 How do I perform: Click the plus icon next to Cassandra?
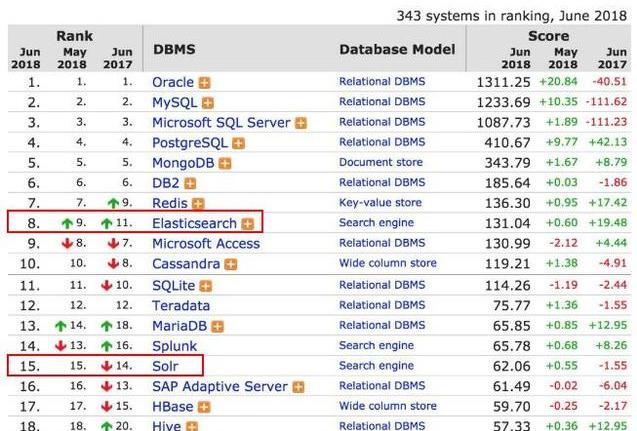(x=231, y=264)
